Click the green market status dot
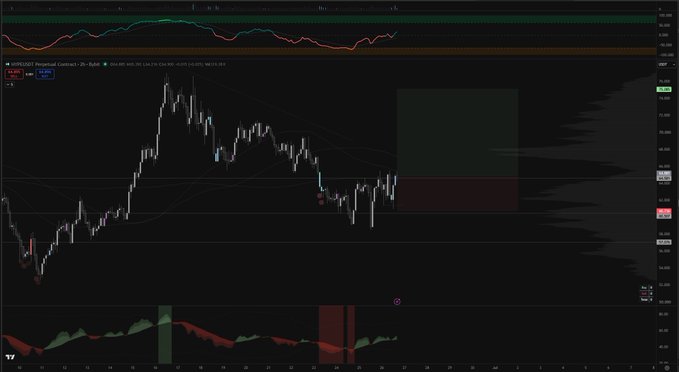This screenshot has height=372, width=679. tap(105, 64)
